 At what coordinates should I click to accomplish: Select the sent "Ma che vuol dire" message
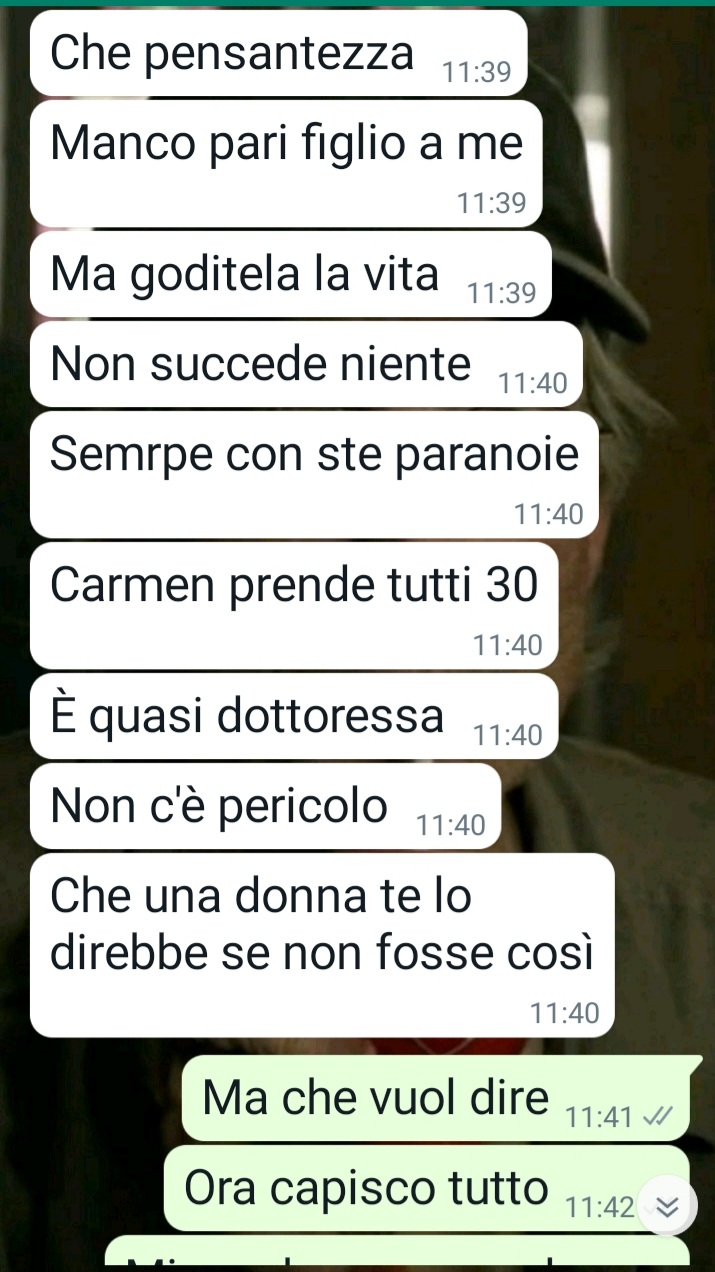pyautogui.click(x=436, y=1098)
